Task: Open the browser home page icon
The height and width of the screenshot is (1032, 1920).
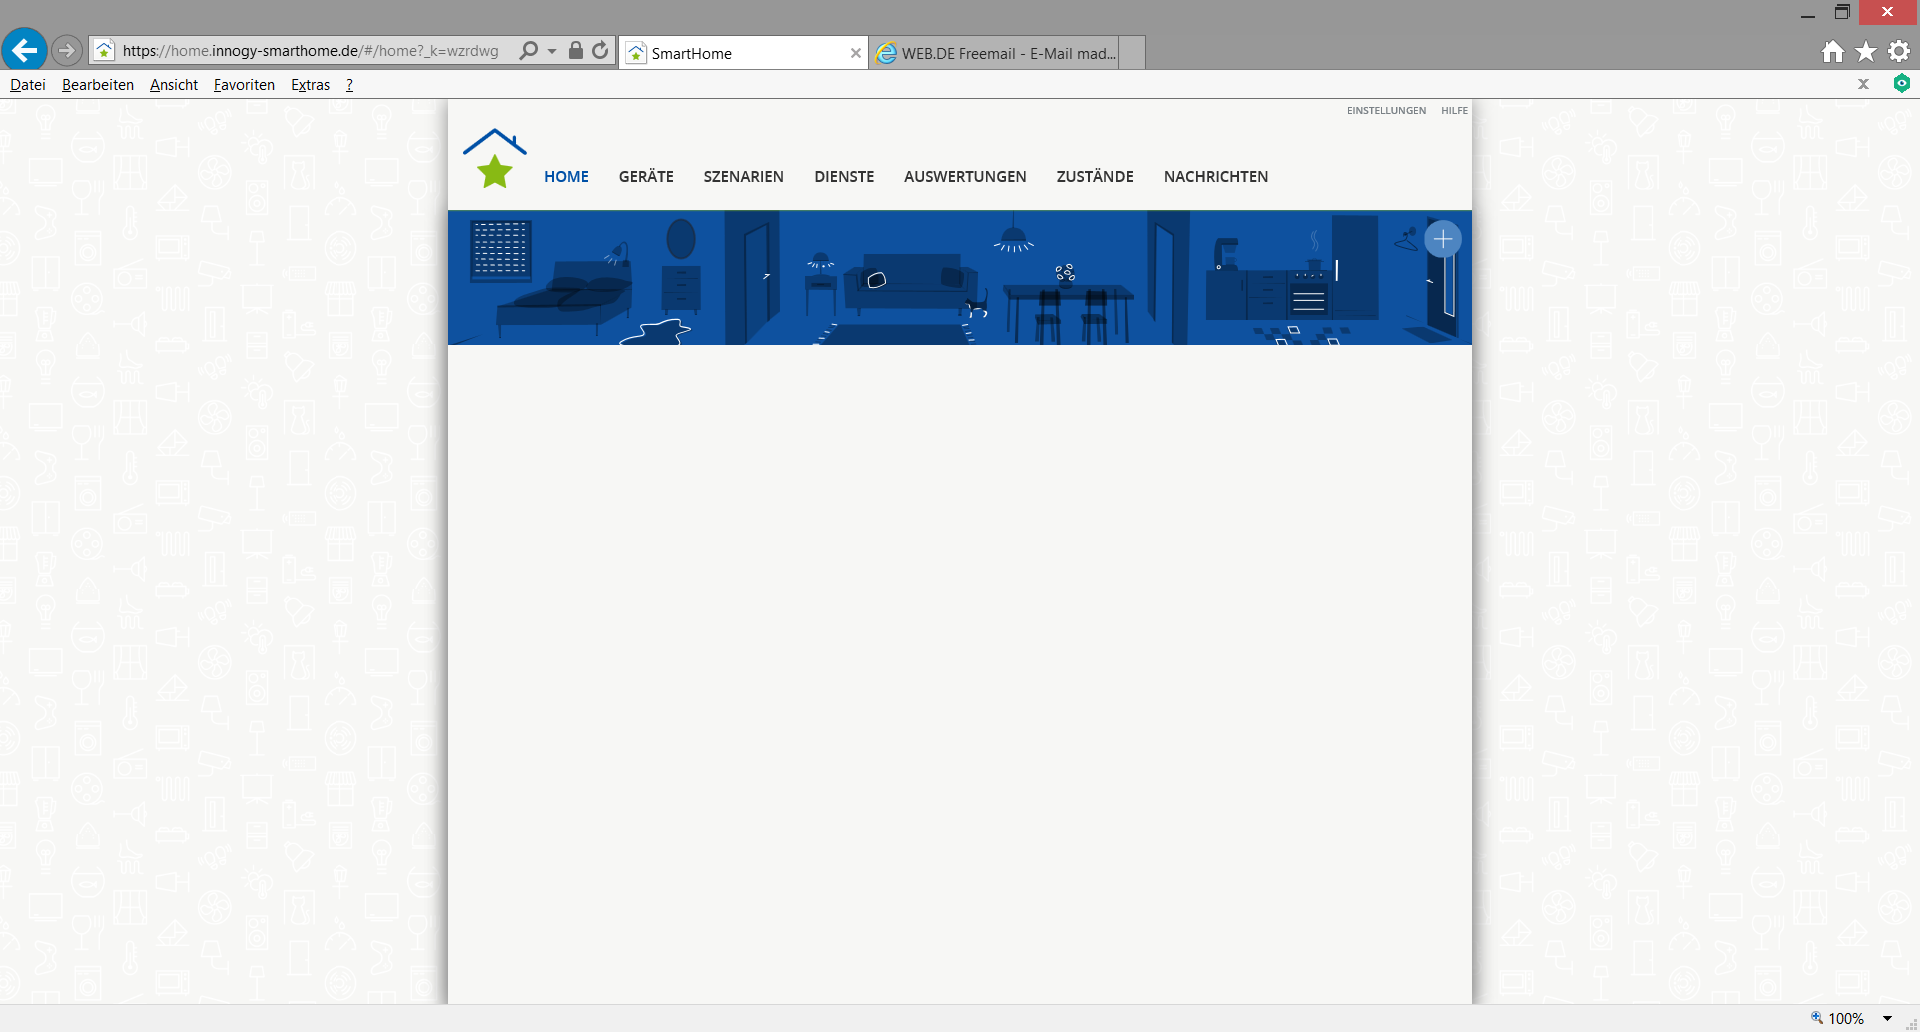Action: pyautogui.click(x=1832, y=52)
